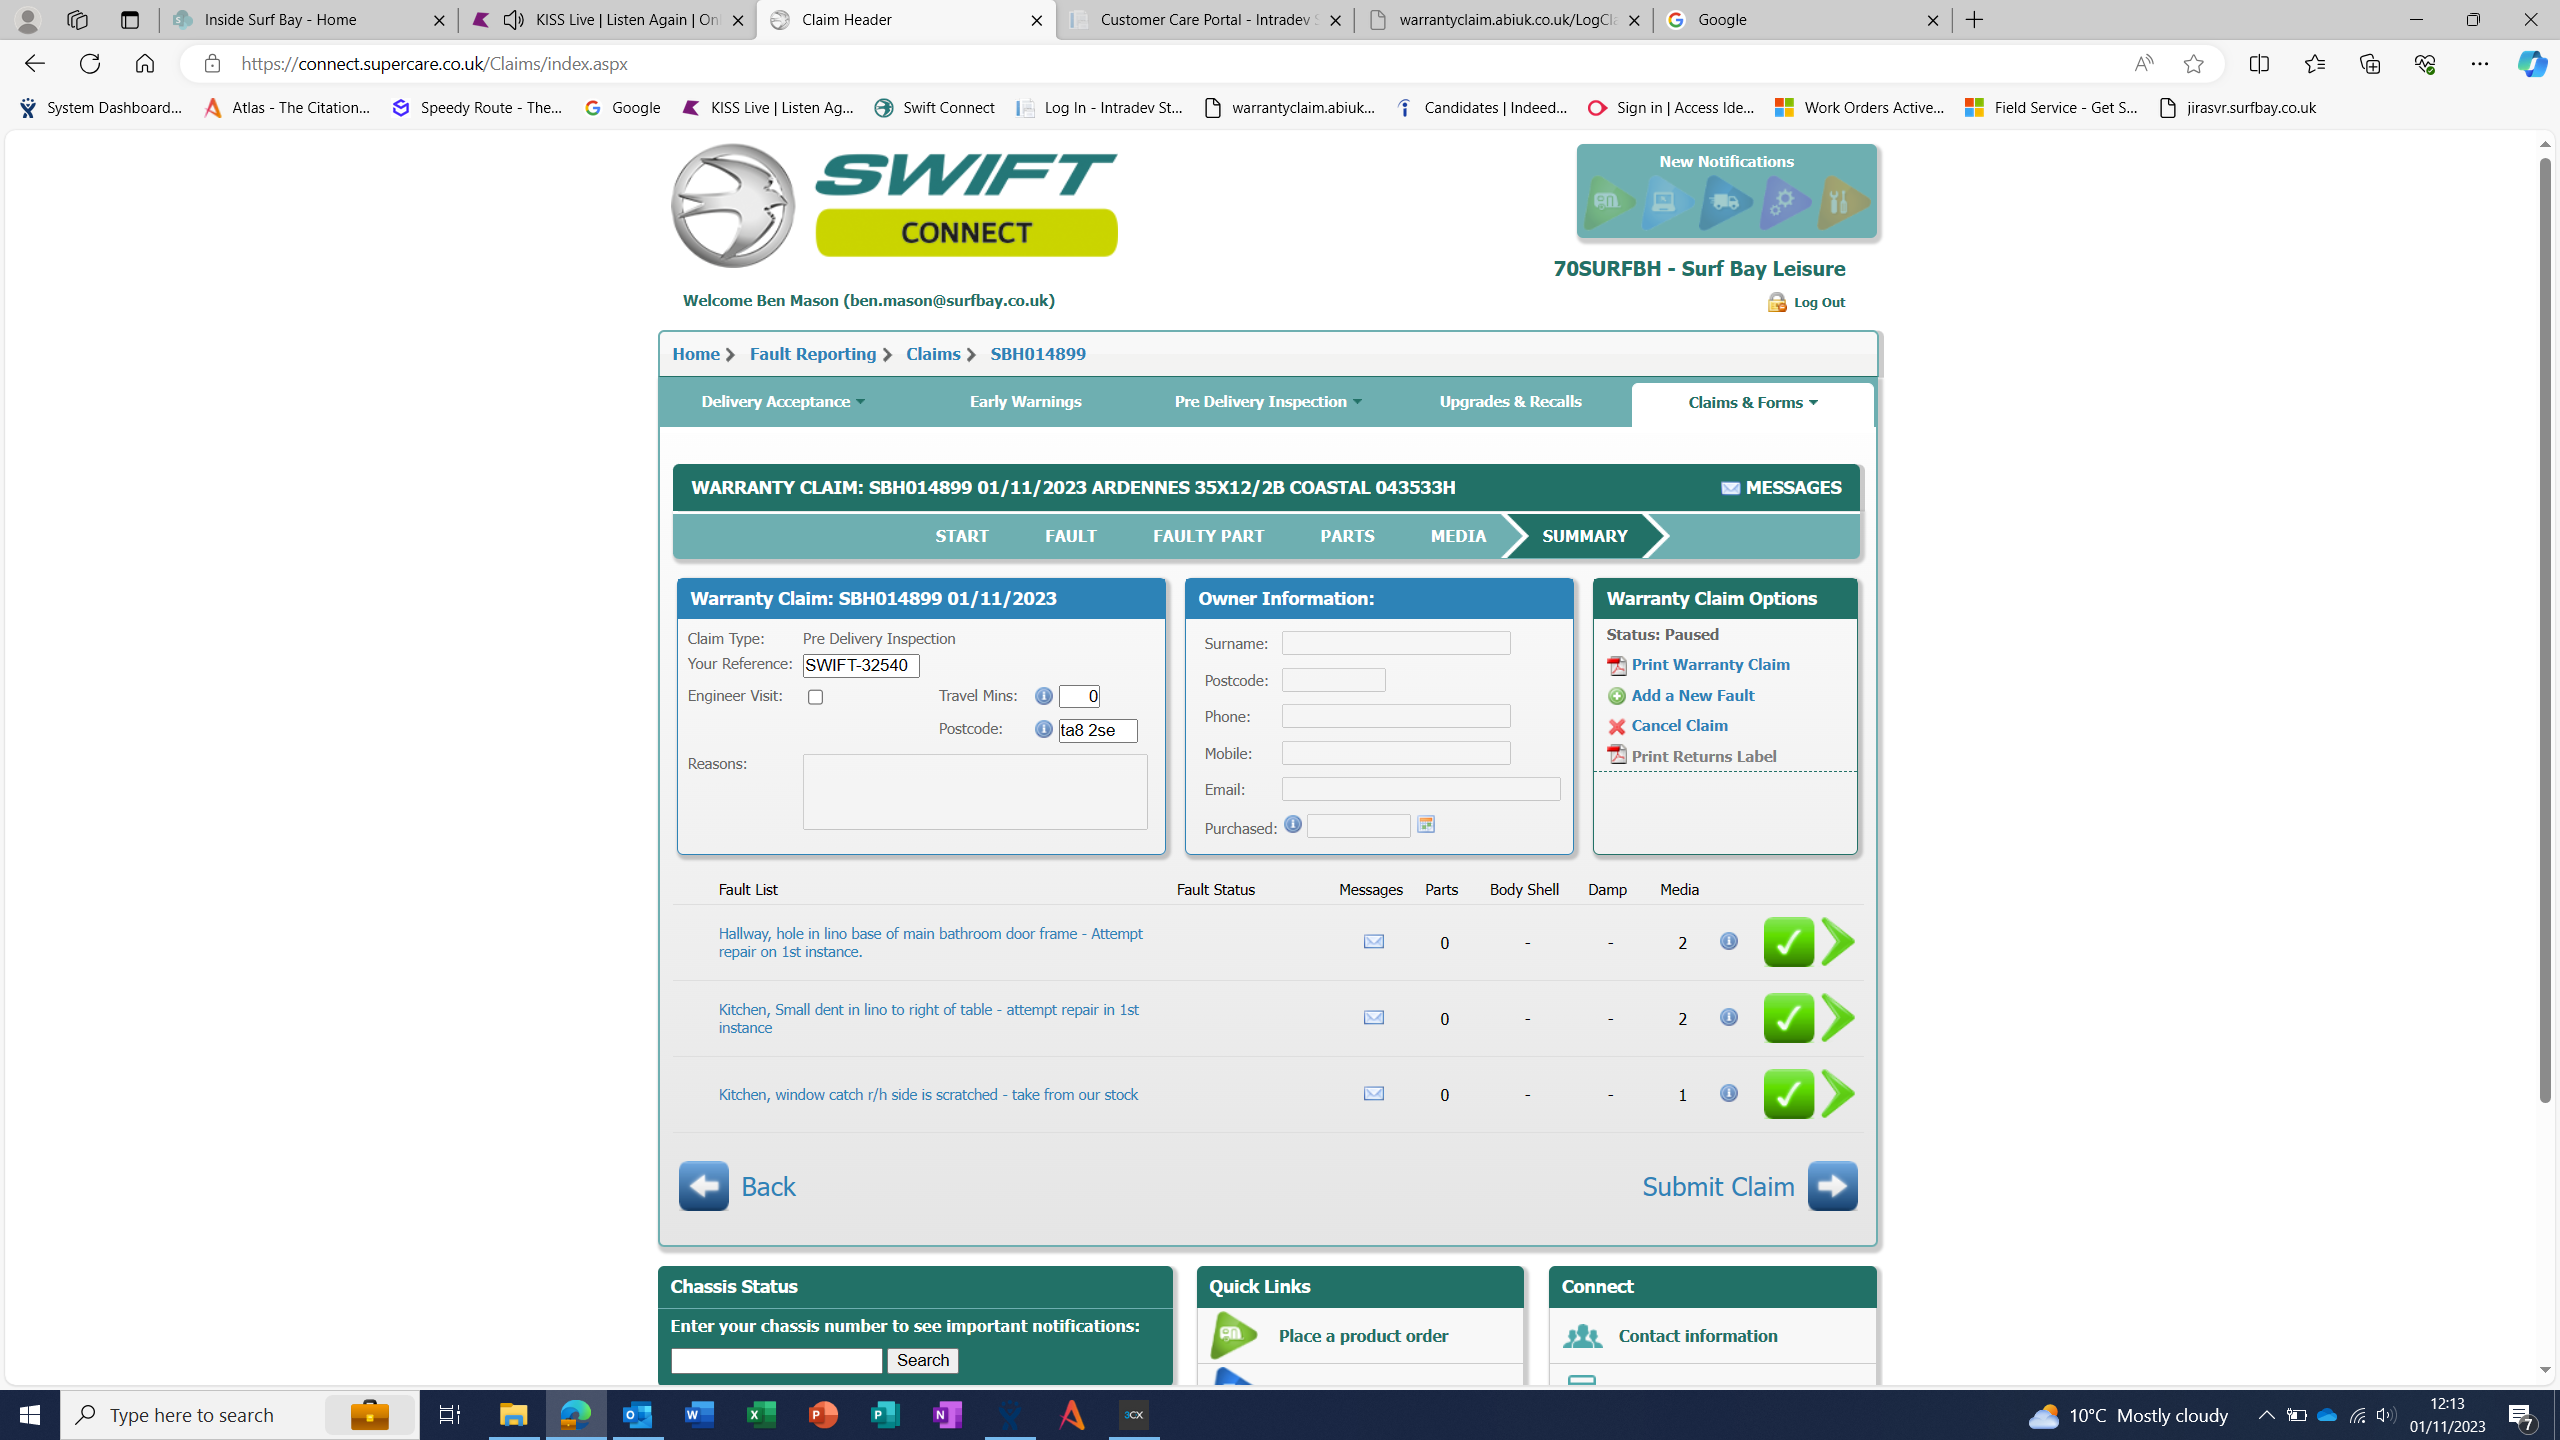Click the MESSAGES envelope button in header
The image size is (2560, 1440).
click(x=1781, y=488)
